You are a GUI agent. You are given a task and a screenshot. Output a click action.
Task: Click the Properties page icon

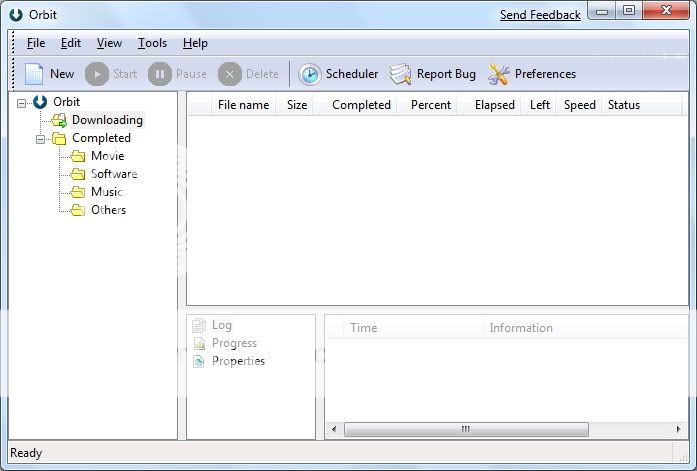(x=199, y=361)
